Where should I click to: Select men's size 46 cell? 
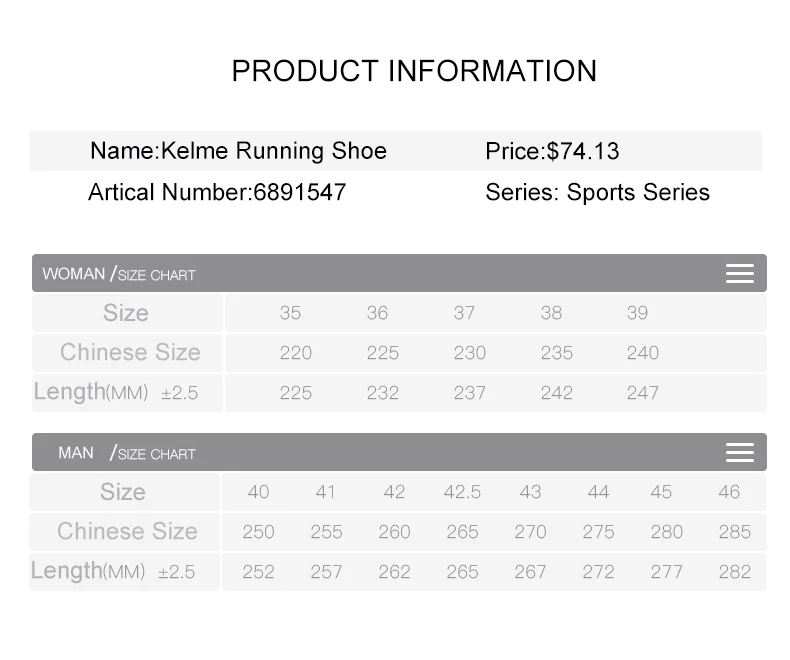tap(729, 492)
